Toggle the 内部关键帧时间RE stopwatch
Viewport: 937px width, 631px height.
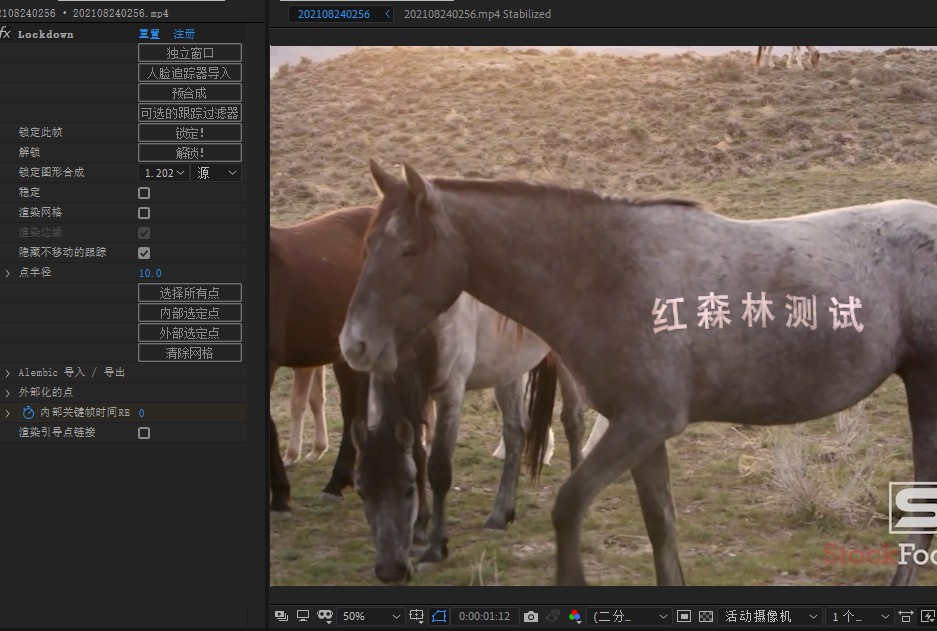(28, 412)
